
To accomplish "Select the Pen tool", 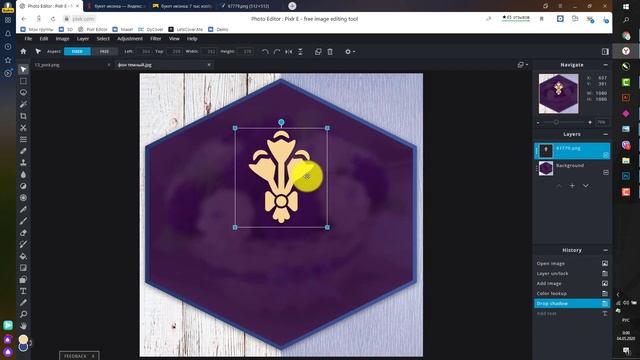I will (x=23, y=209).
